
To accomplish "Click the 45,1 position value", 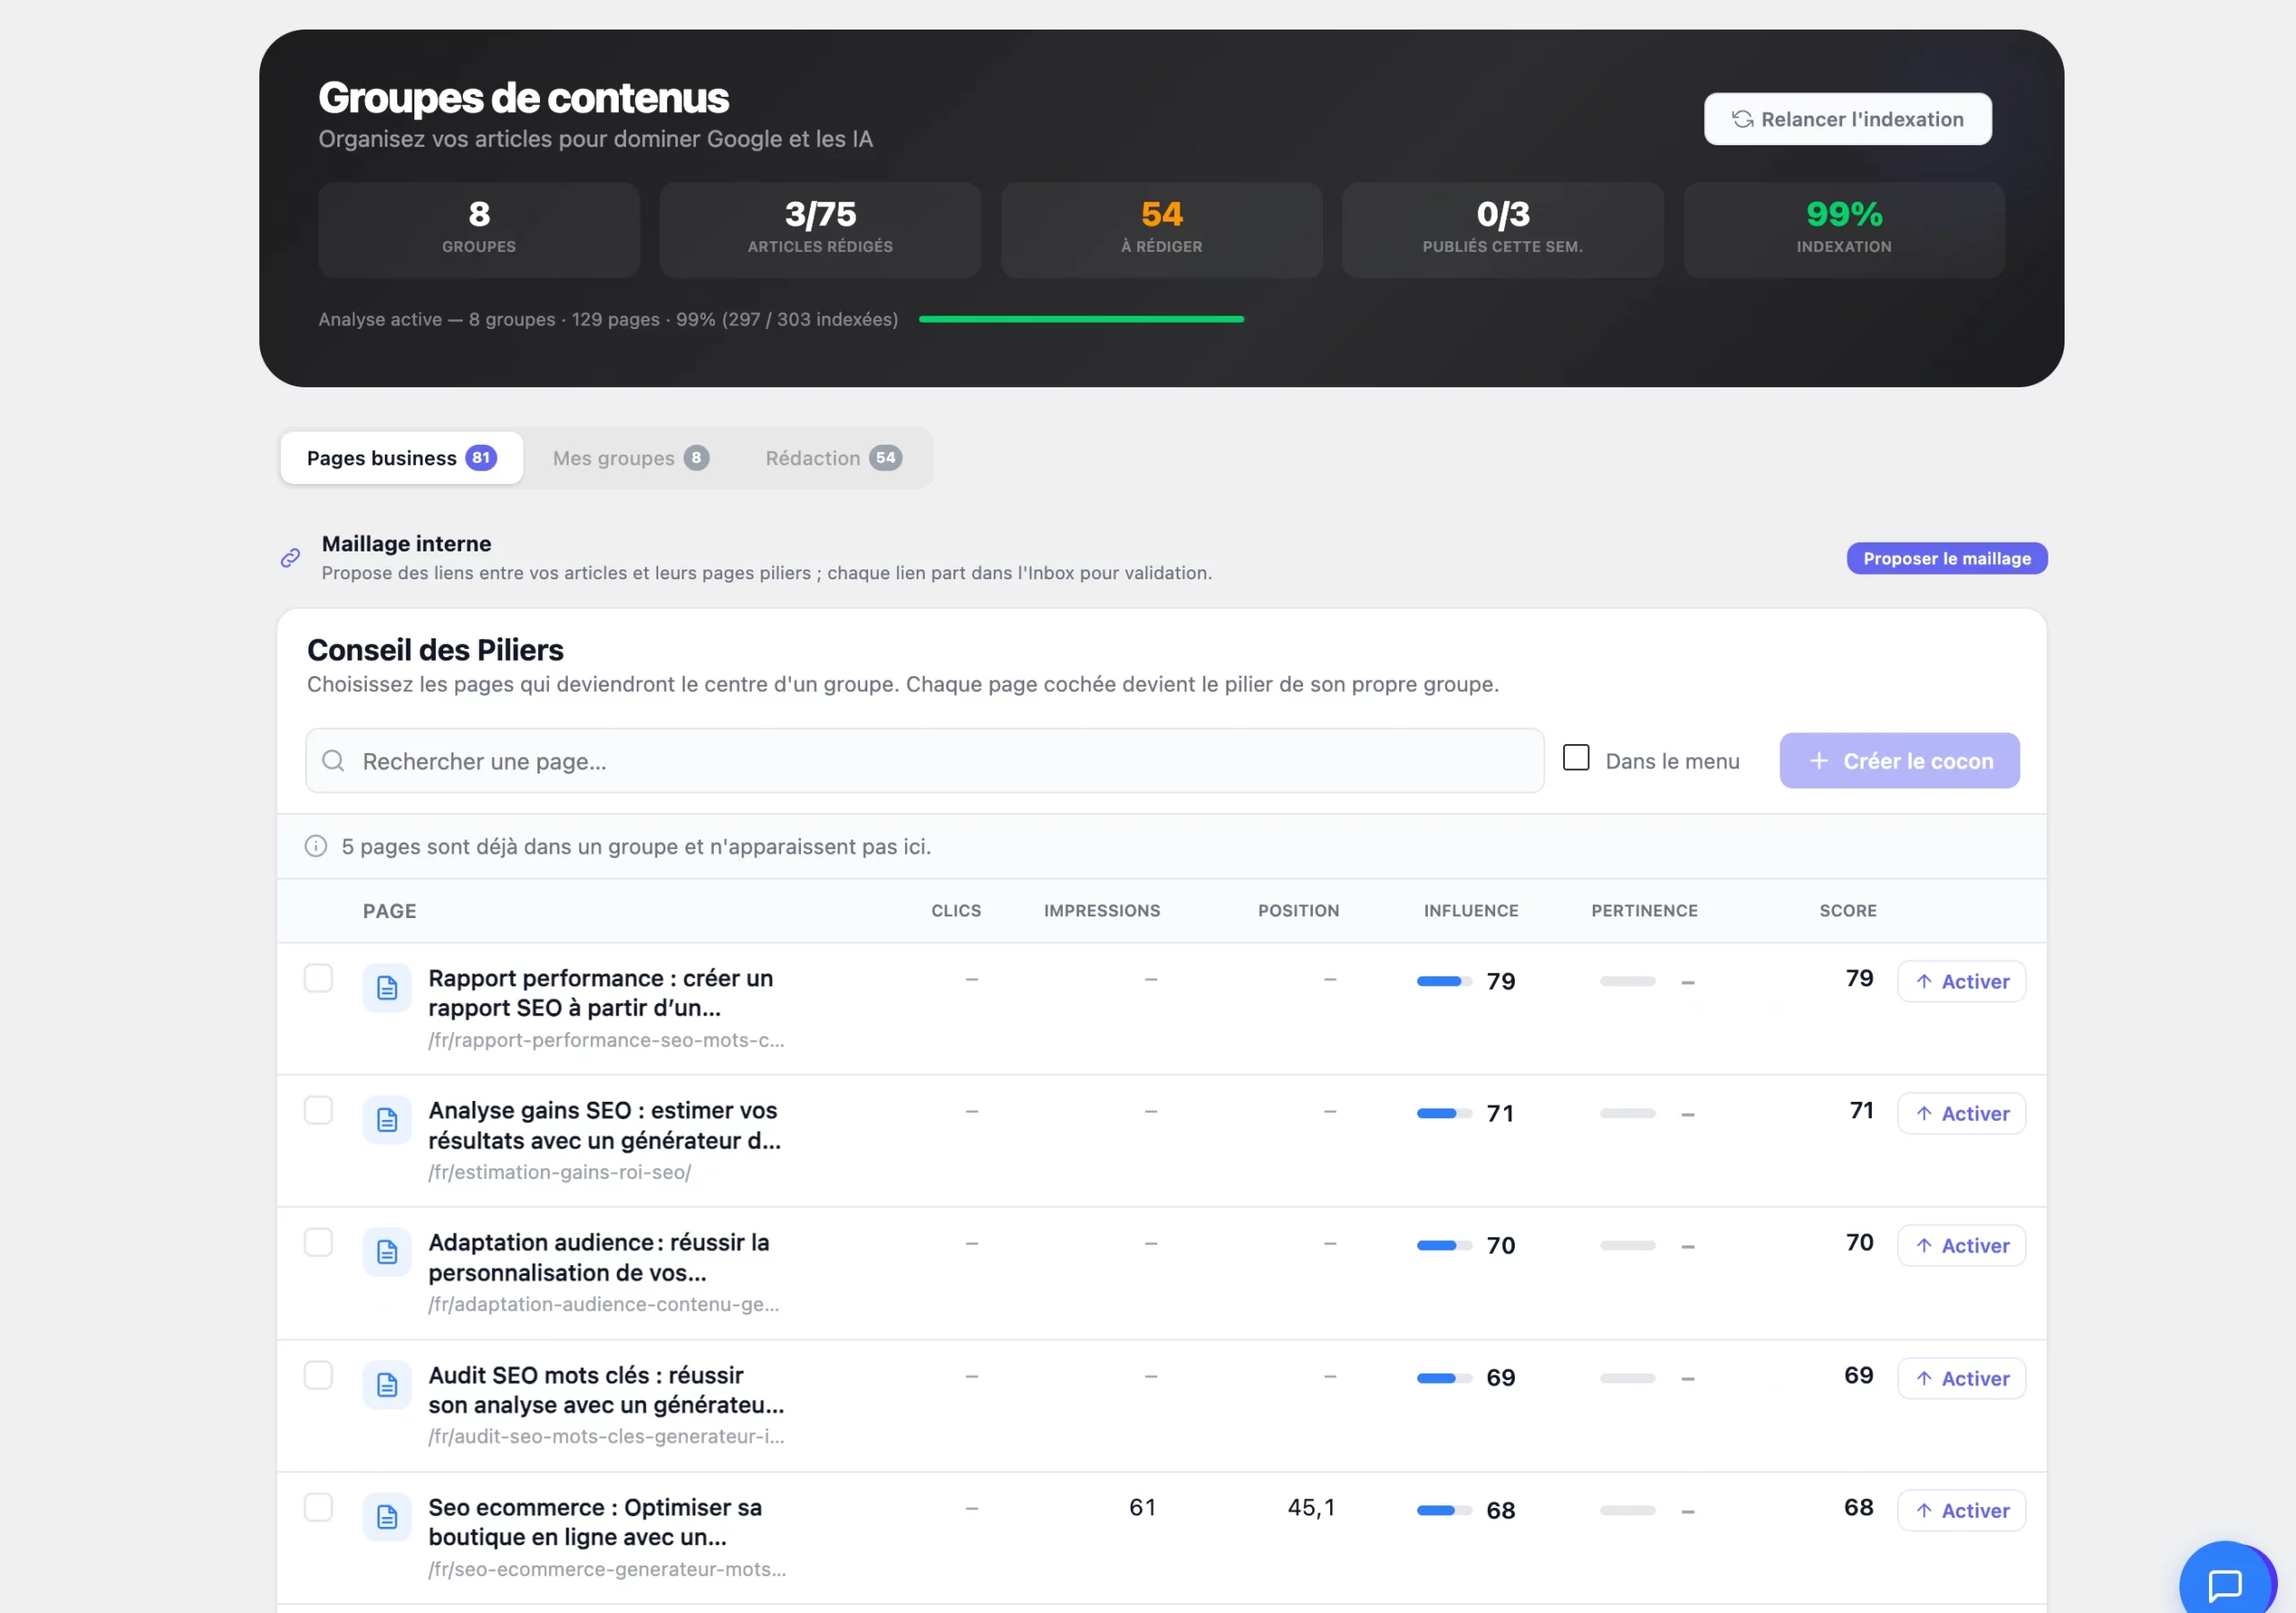I will pos(1311,1507).
